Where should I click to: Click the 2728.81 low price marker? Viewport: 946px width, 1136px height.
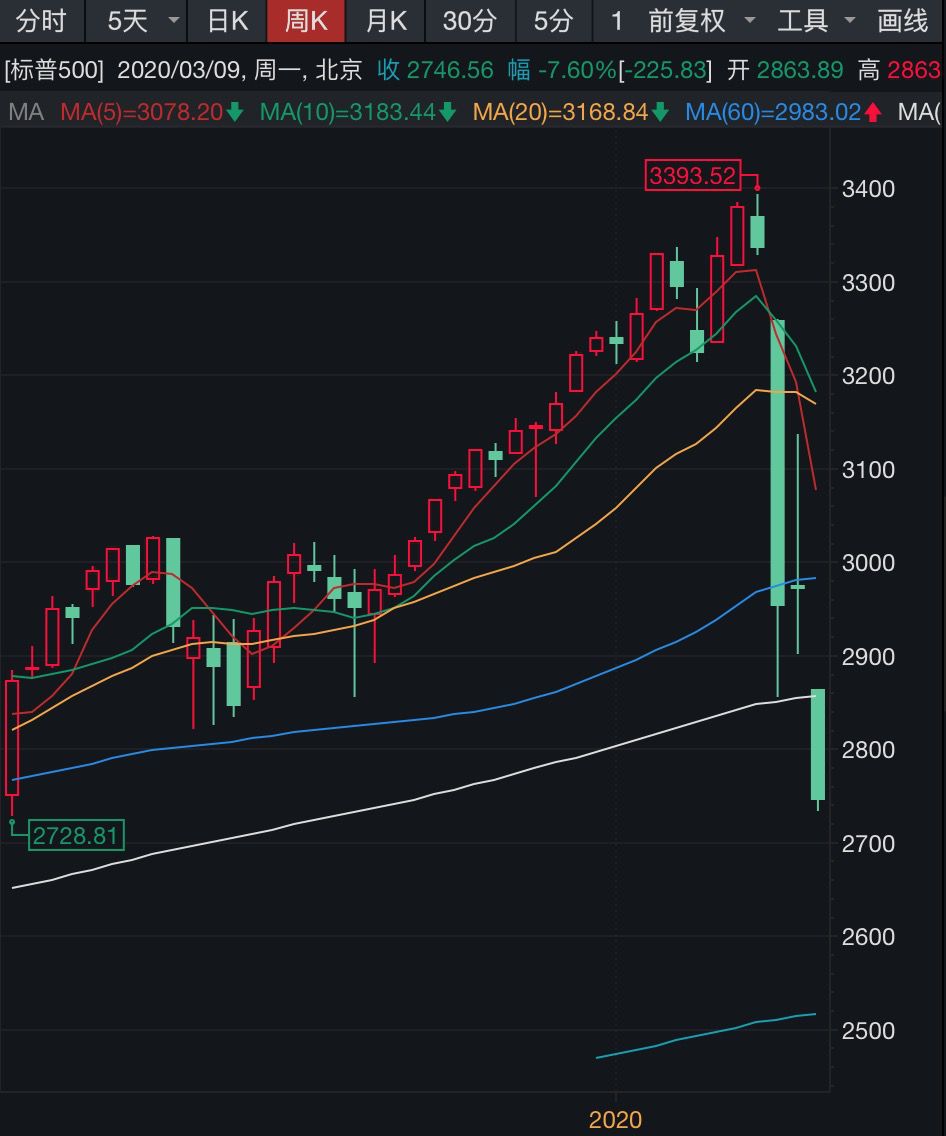75,836
